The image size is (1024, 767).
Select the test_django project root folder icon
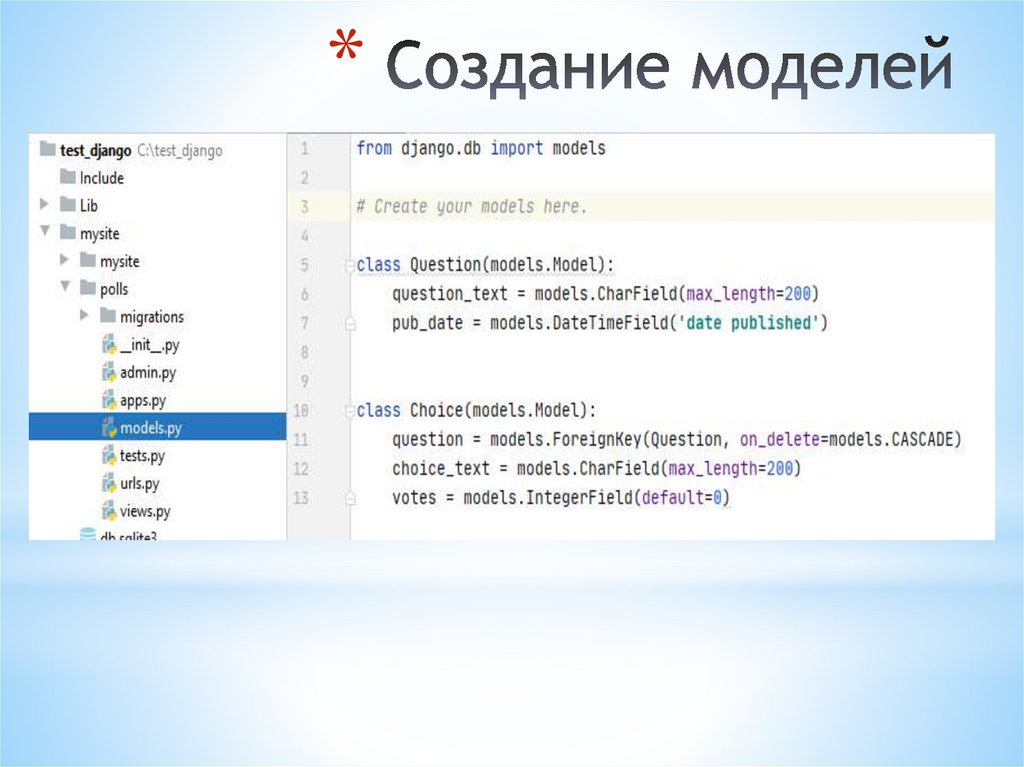47,149
